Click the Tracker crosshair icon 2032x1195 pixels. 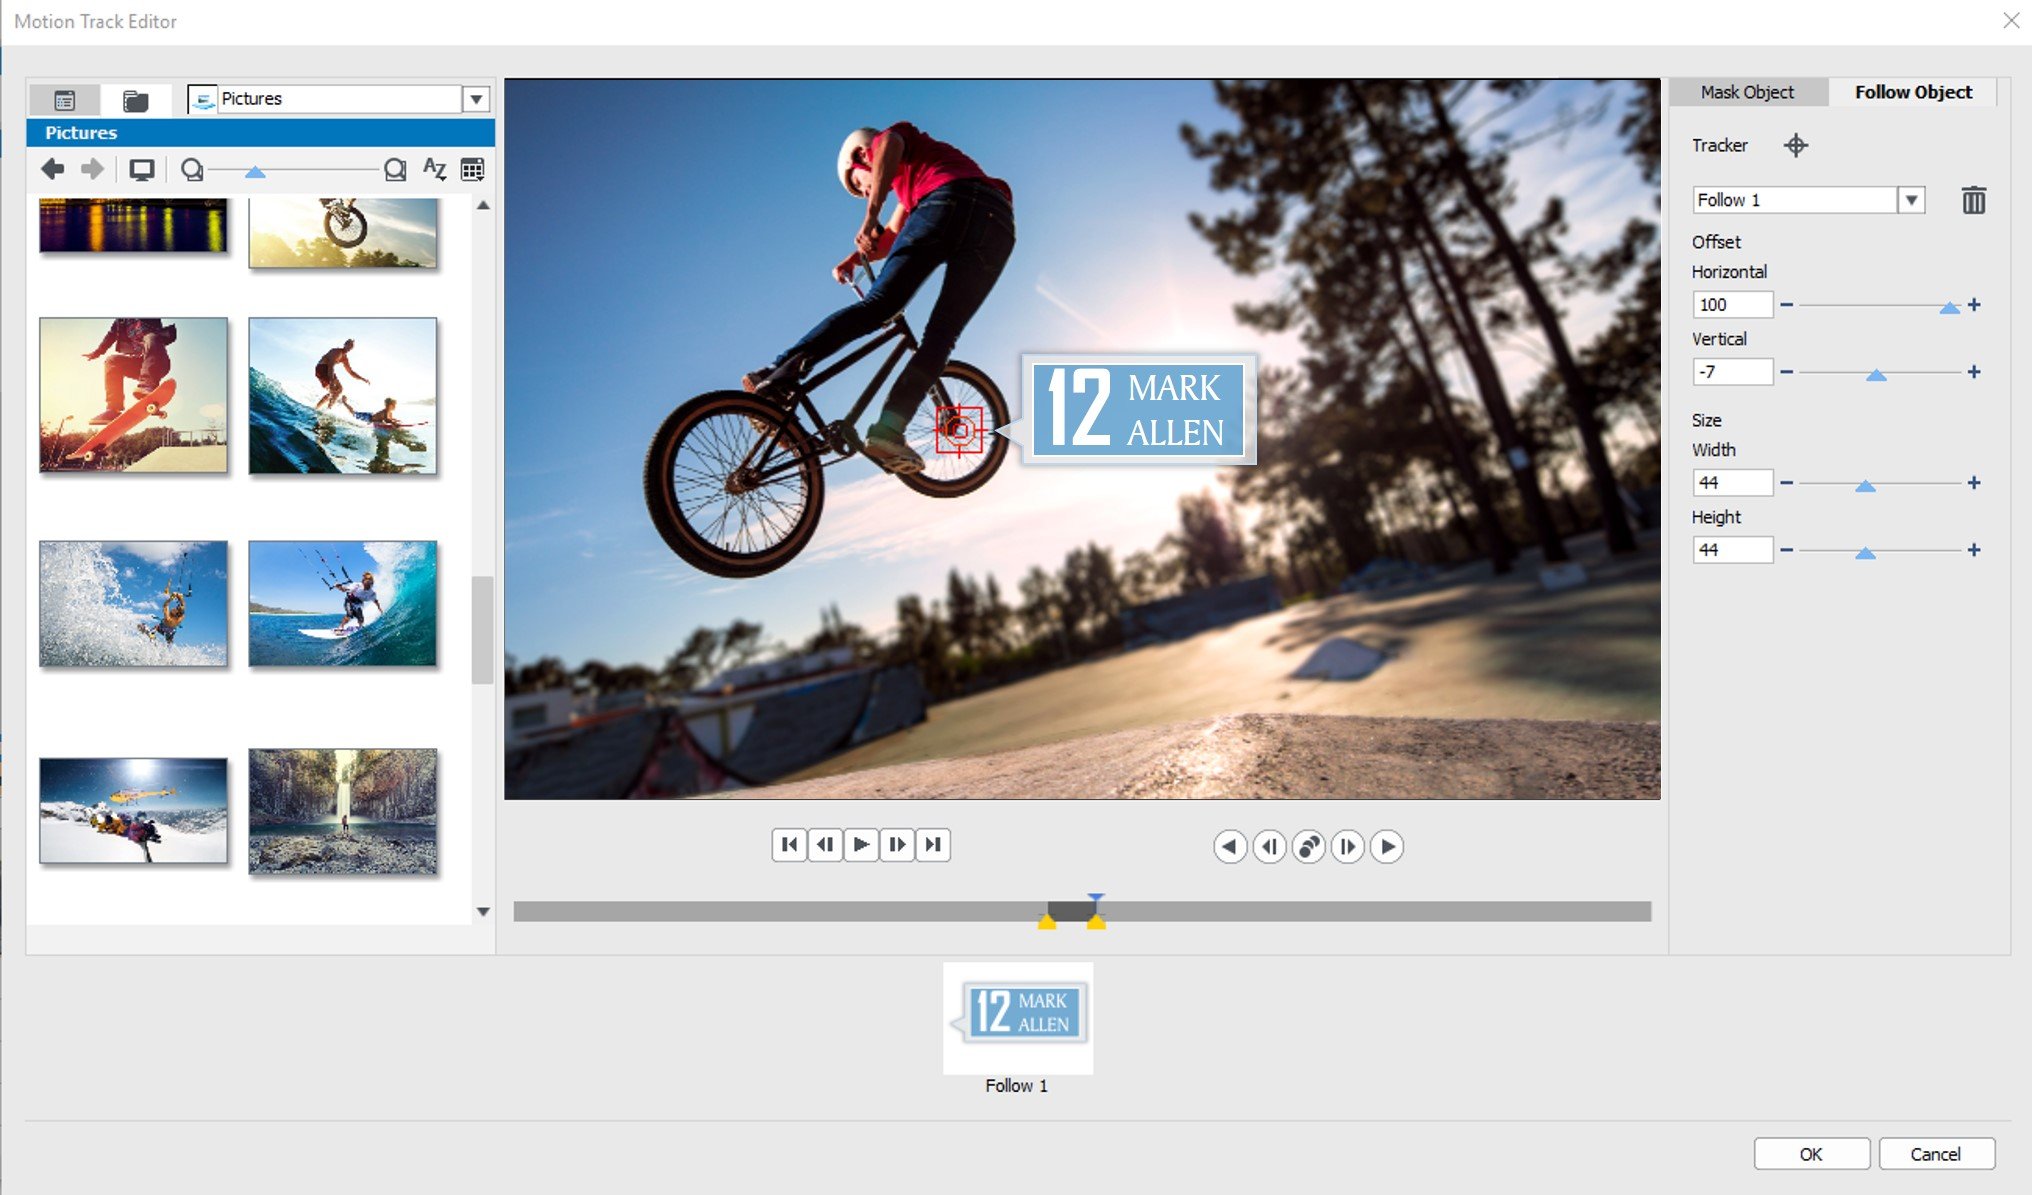point(1795,146)
